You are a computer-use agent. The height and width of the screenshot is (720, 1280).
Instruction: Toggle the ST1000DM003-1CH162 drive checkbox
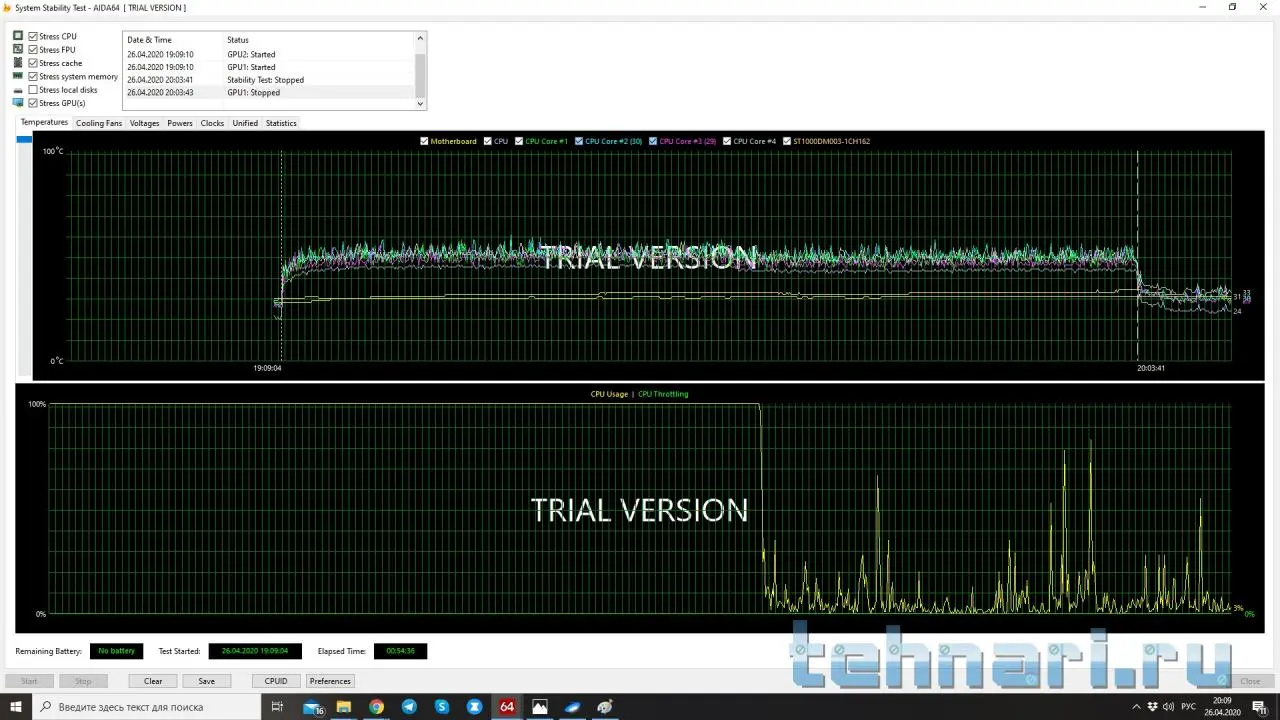click(787, 141)
